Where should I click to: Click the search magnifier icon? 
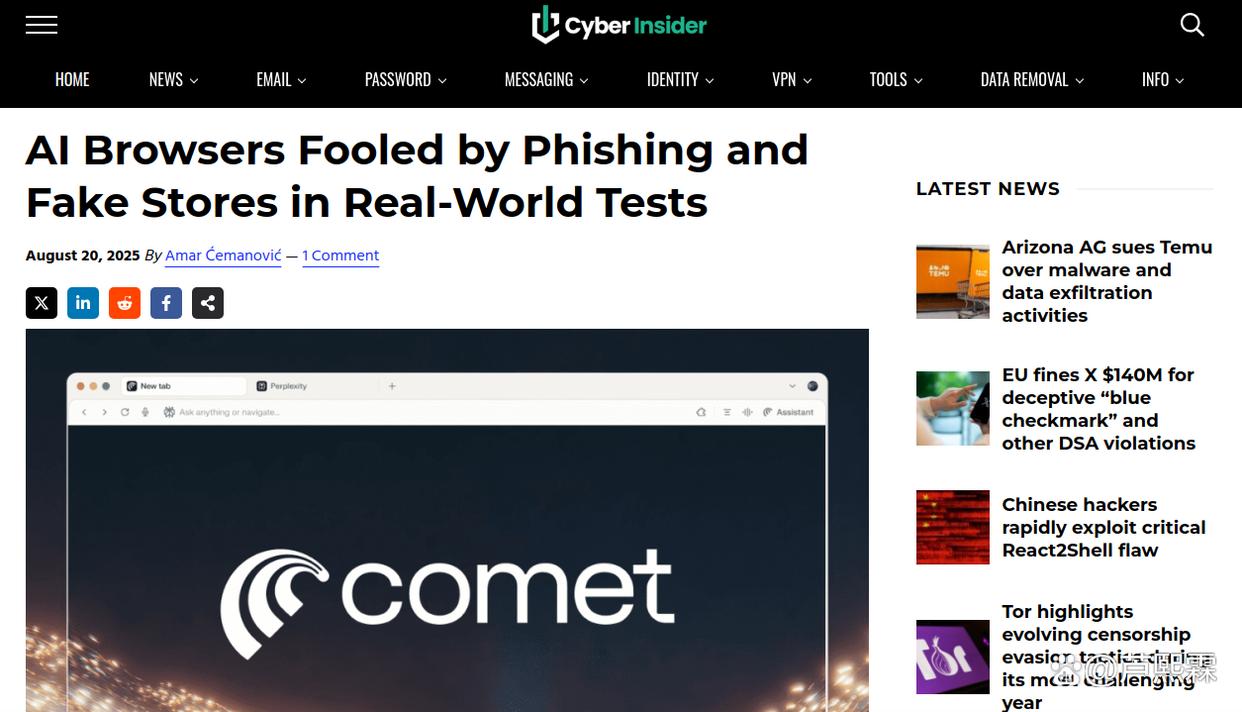pyautogui.click(x=1192, y=25)
